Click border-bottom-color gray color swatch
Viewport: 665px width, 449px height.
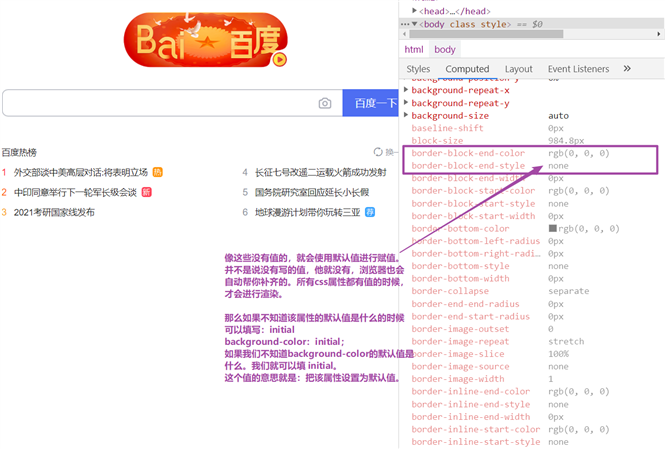click(552, 228)
